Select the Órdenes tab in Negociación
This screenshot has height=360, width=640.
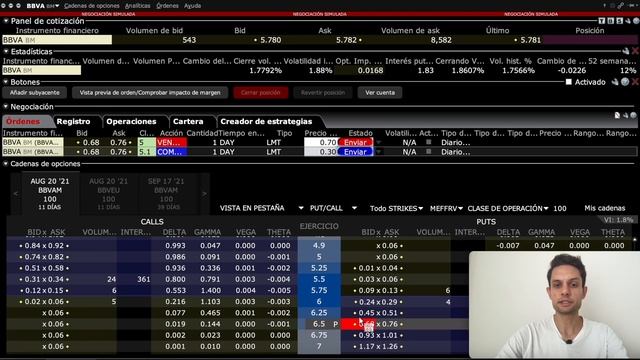pos(23,121)
